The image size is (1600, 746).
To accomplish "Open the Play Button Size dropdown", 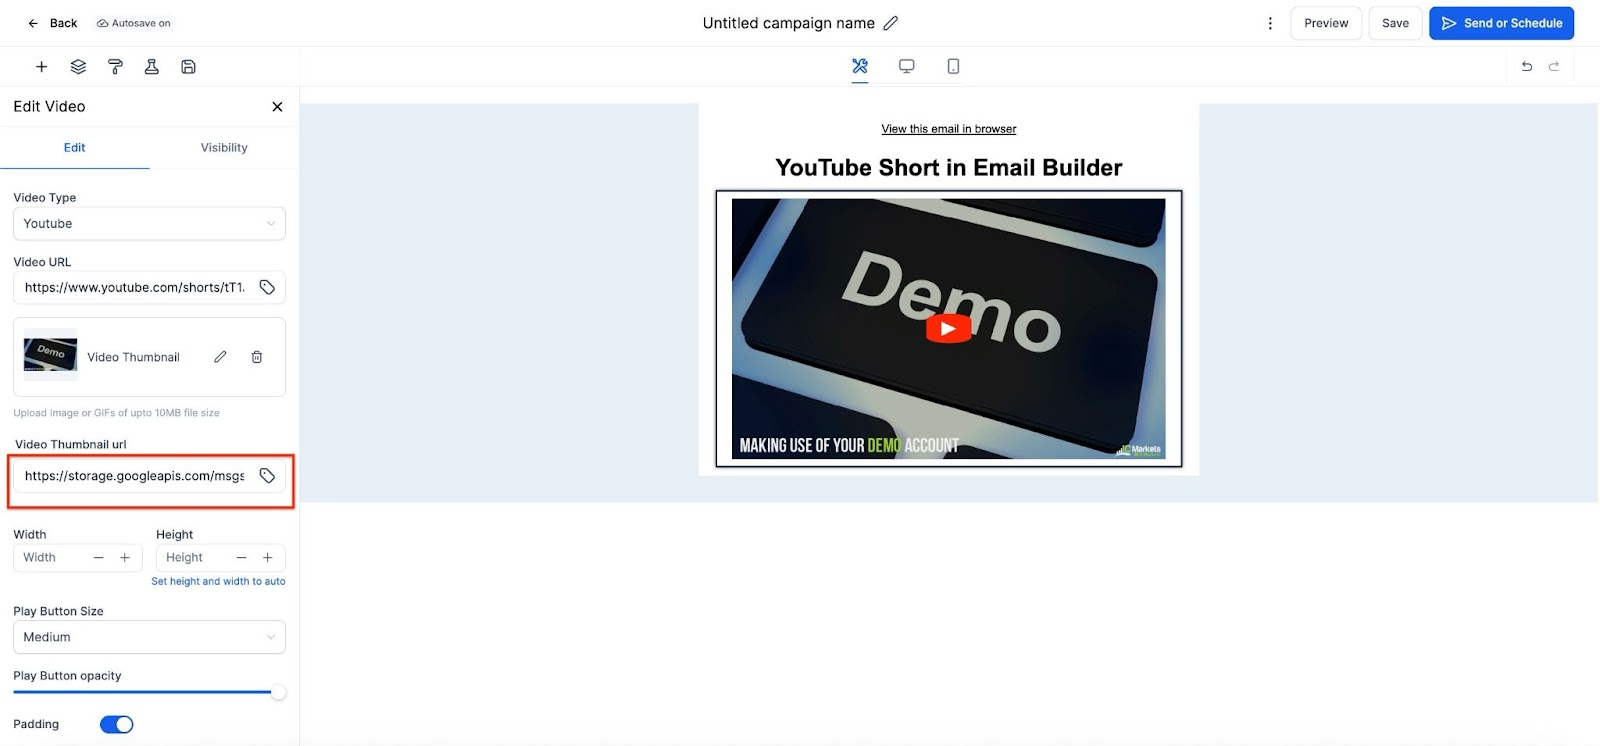I will coord(149,637).
